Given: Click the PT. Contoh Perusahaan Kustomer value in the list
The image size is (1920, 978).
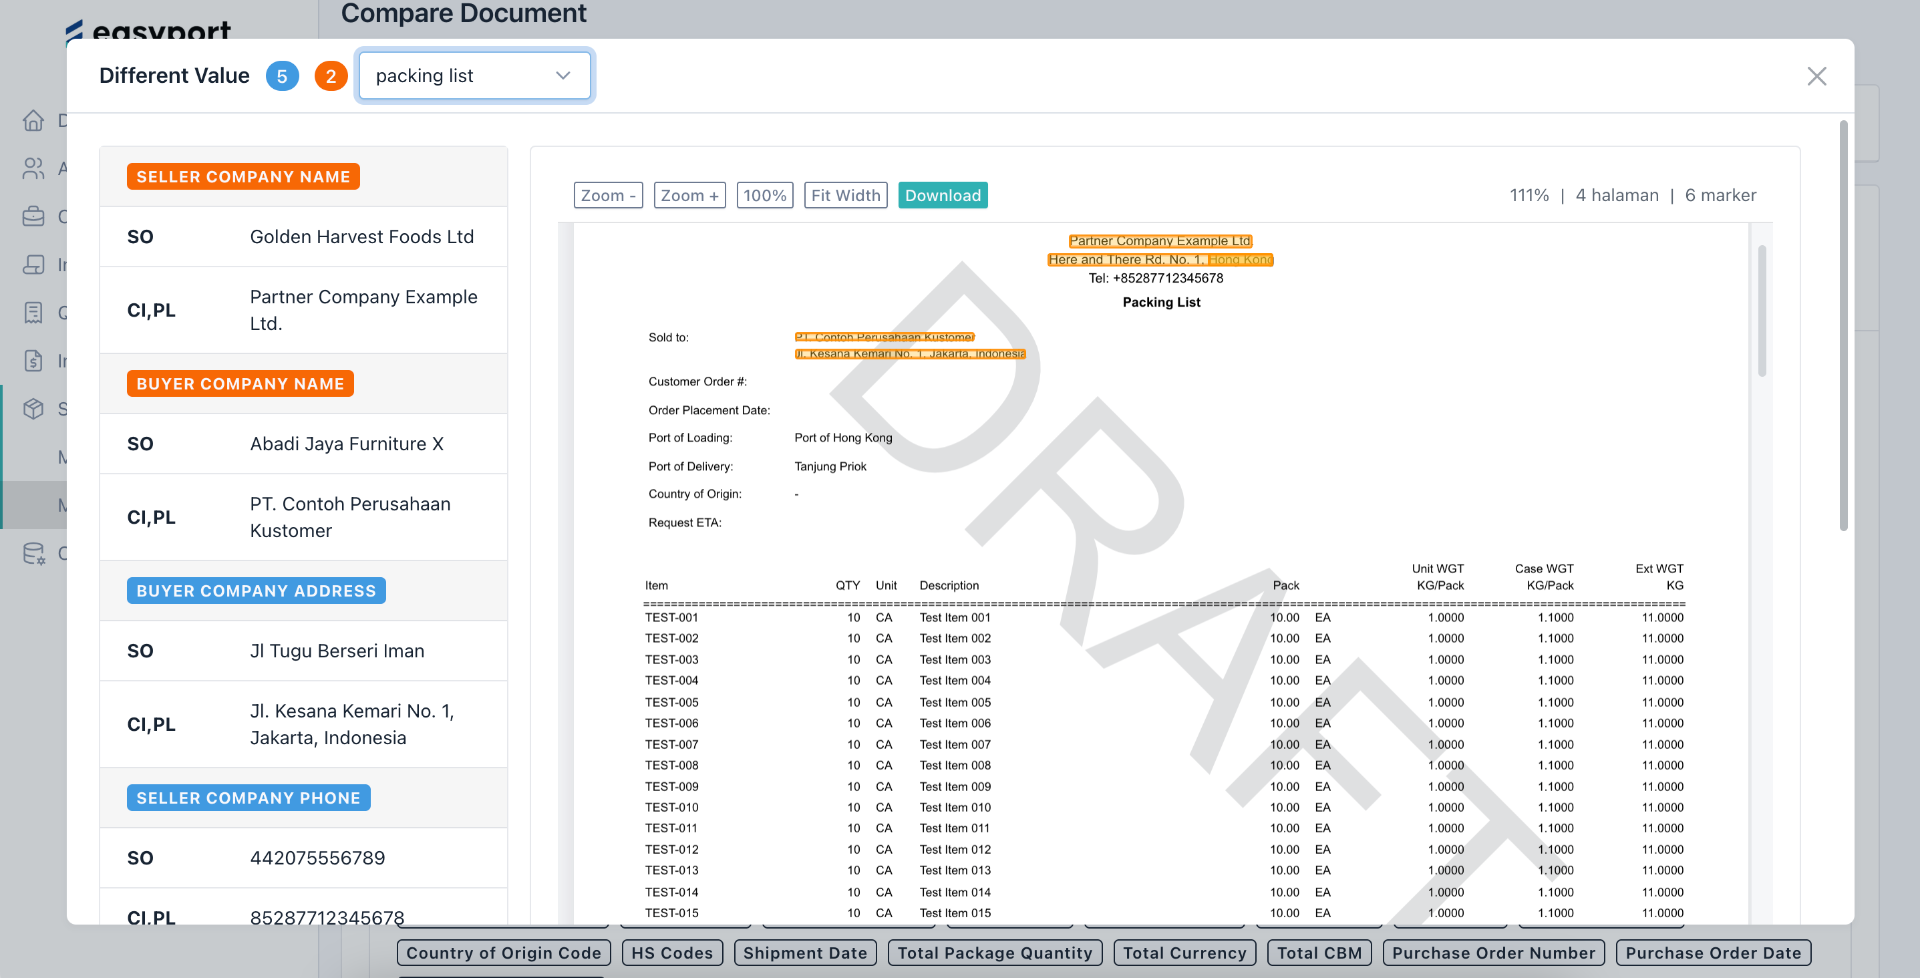Looking at the screenshot, I should (350, 517).
